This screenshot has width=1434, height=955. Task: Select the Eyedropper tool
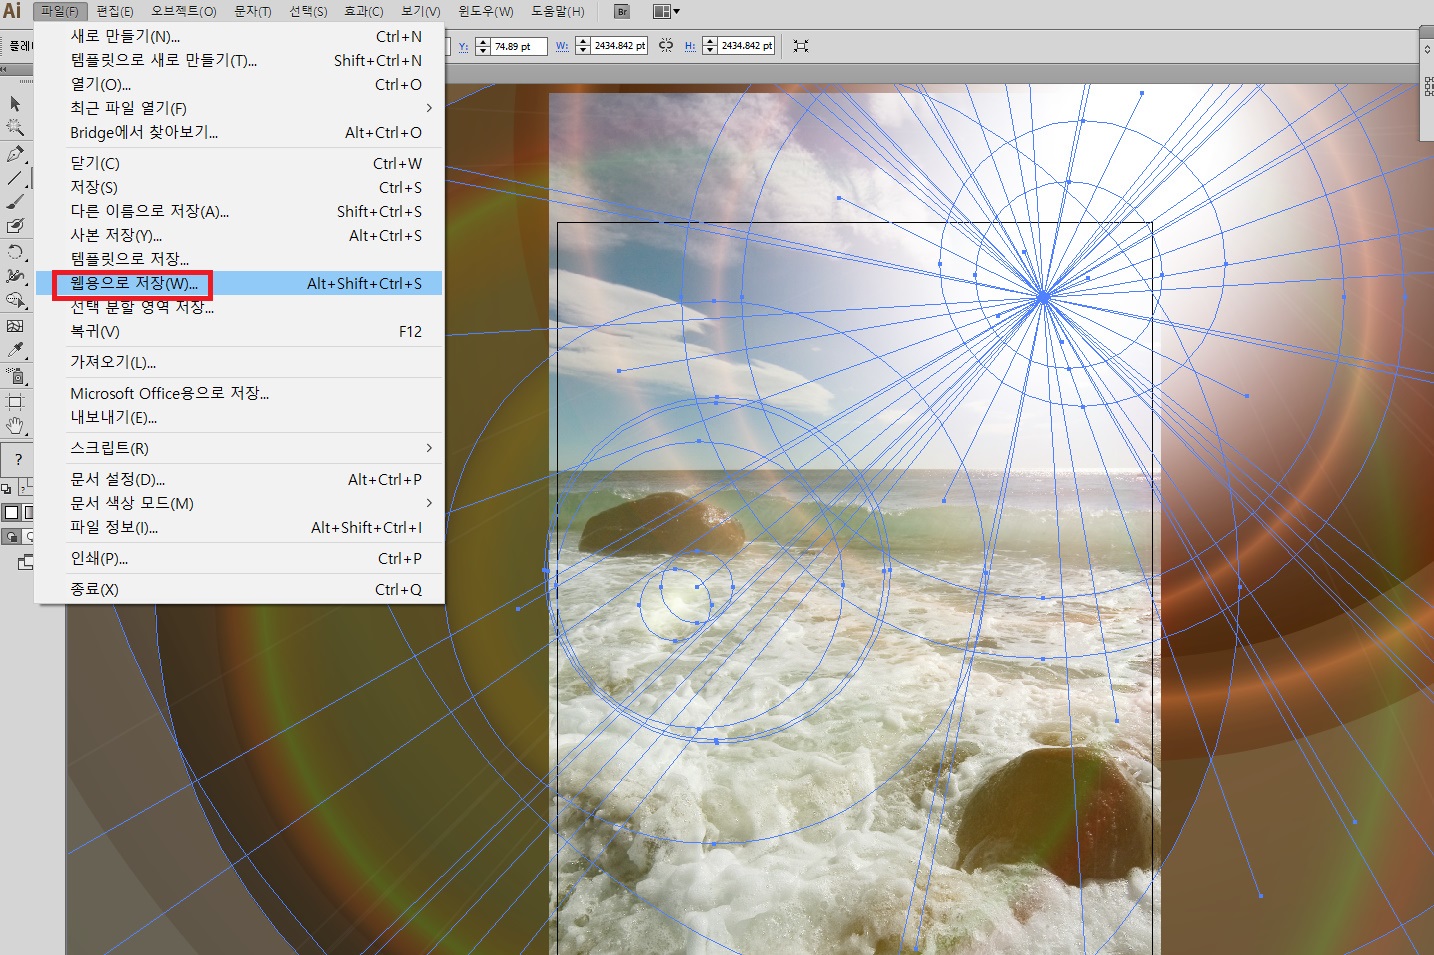click(15, 350)
